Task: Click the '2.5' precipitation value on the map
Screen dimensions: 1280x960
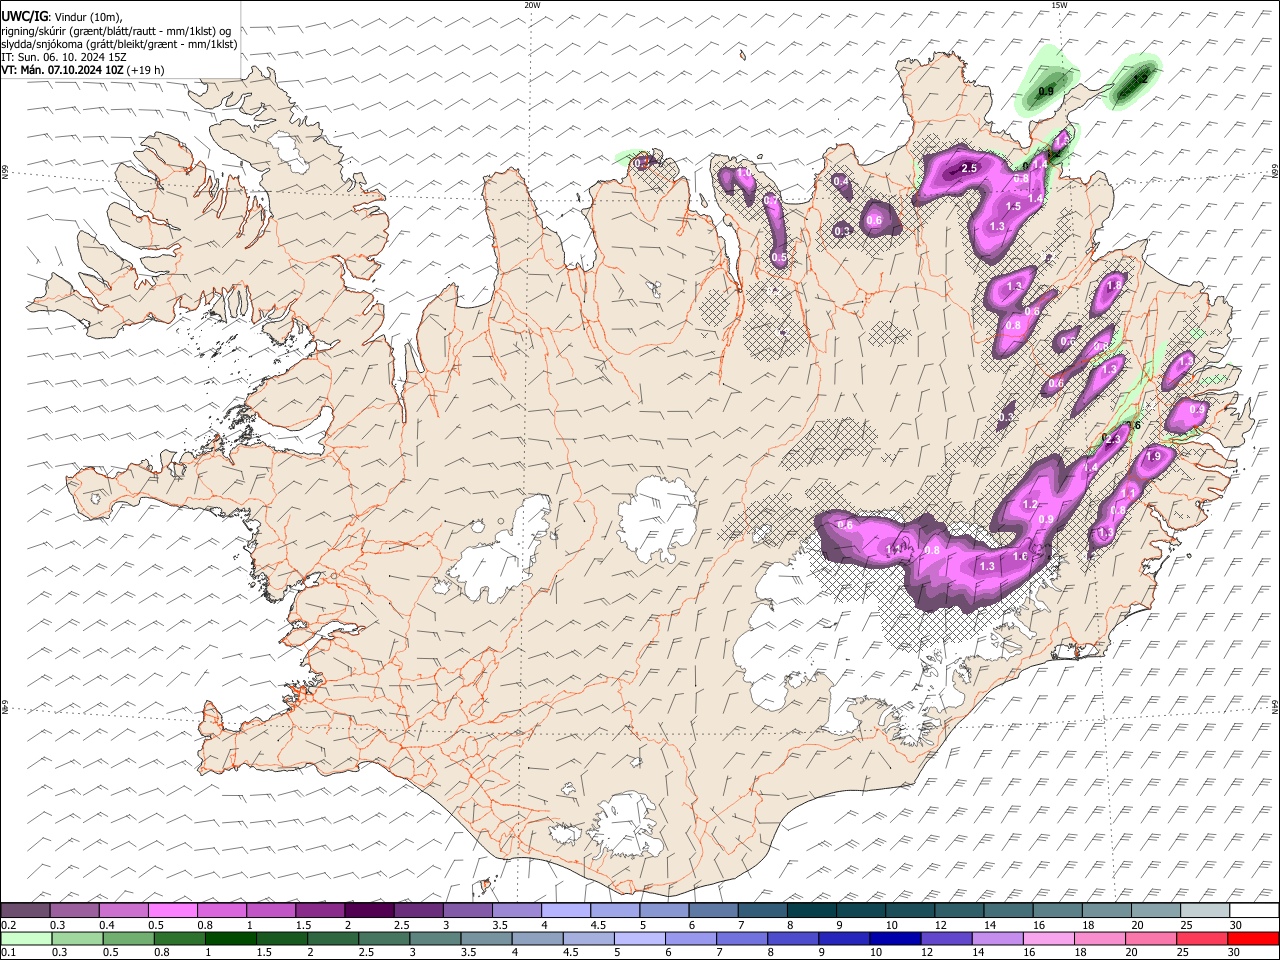Action: (x=968, y=169)
